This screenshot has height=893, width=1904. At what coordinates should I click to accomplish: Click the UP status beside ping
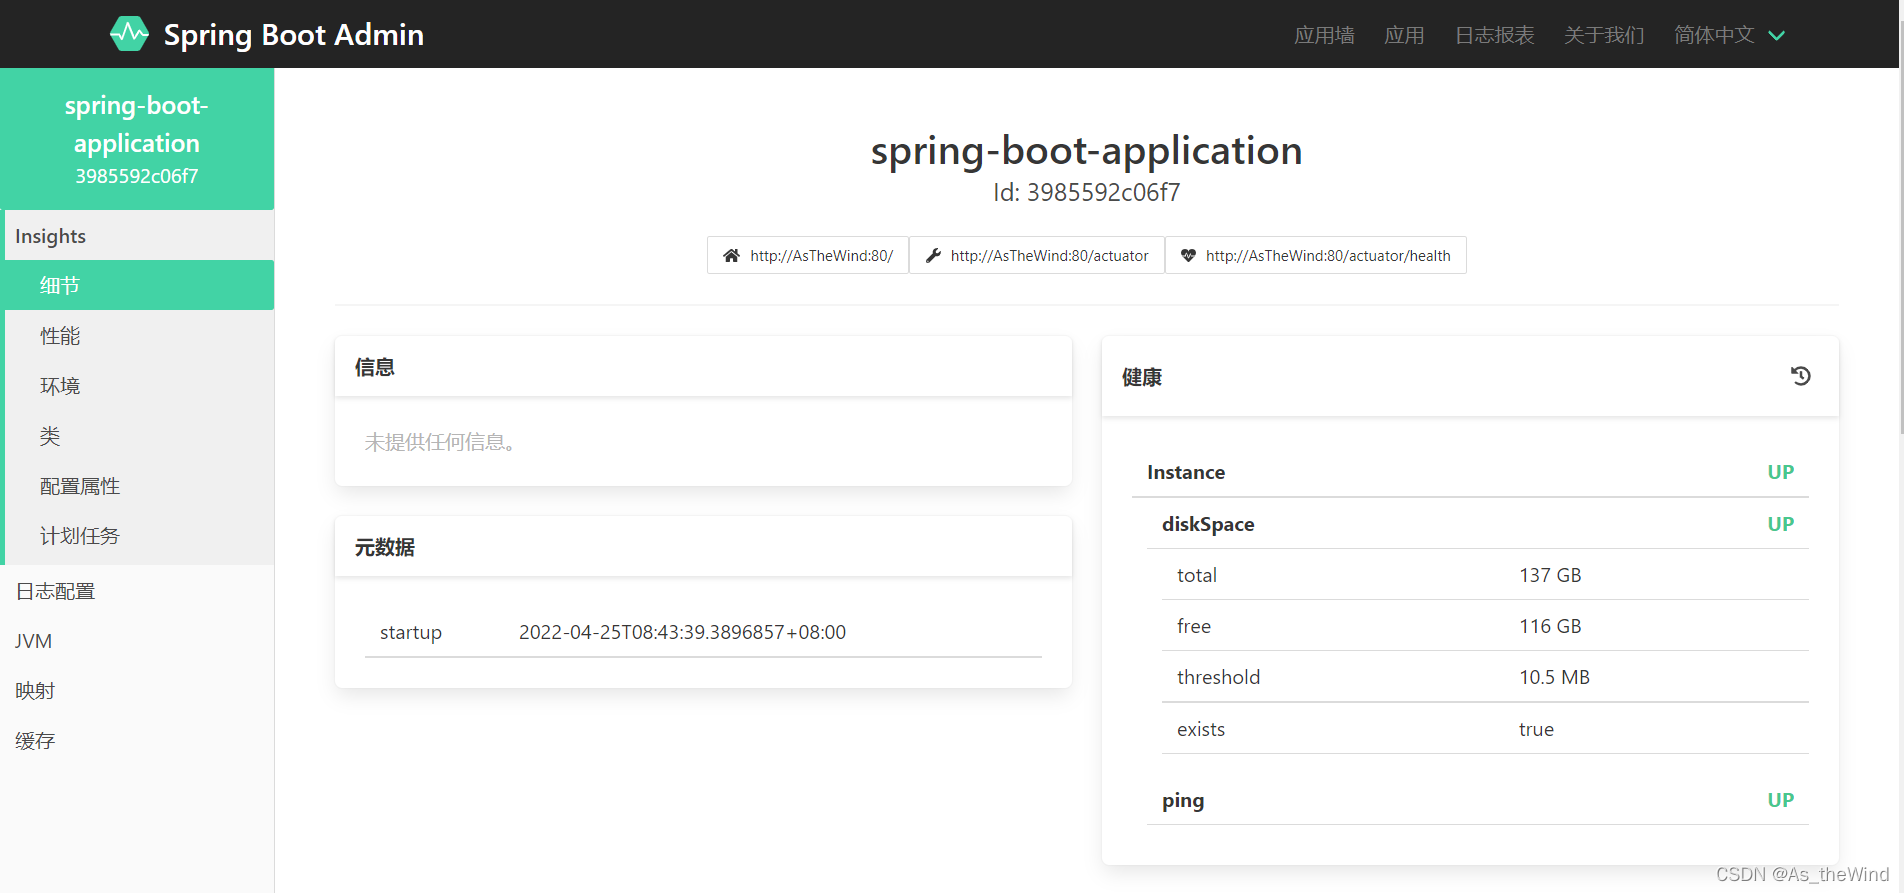click(1780, 800)
